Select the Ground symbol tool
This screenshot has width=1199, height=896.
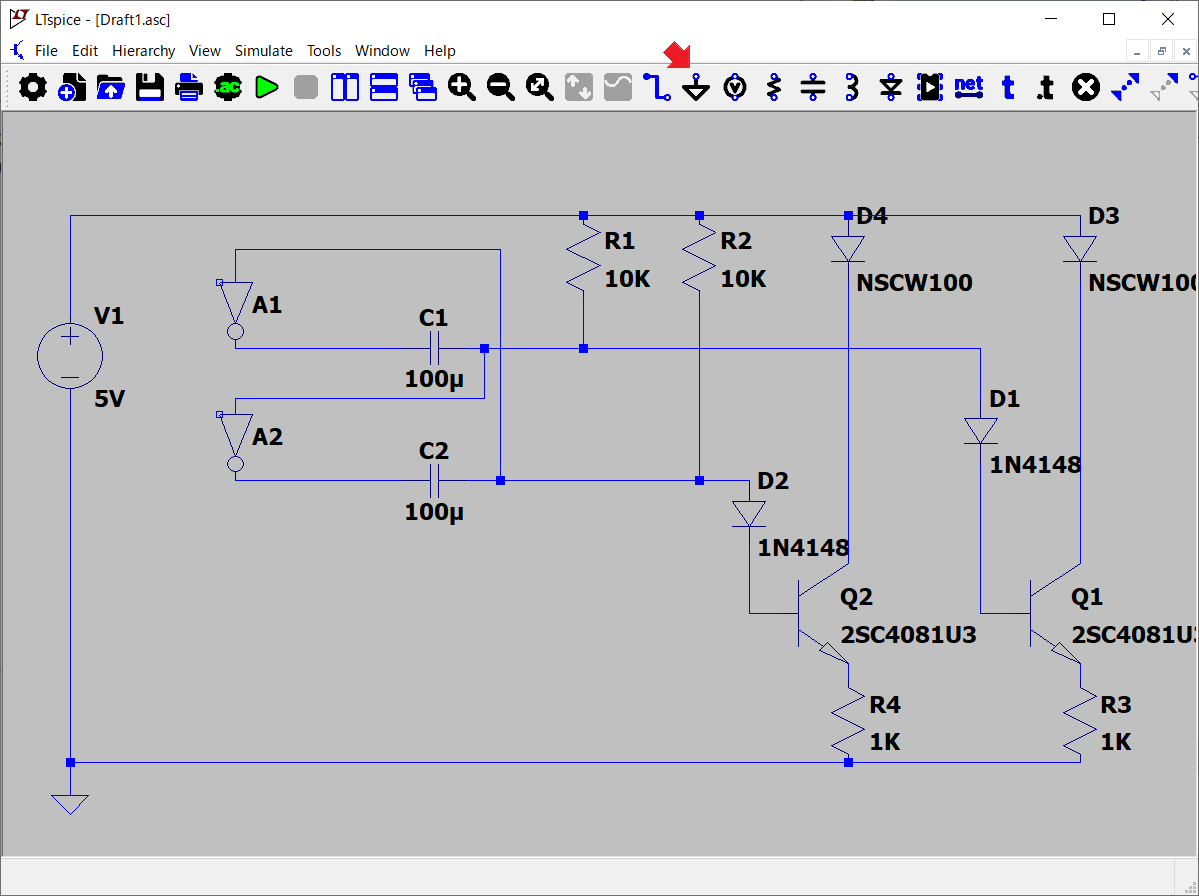696,89
